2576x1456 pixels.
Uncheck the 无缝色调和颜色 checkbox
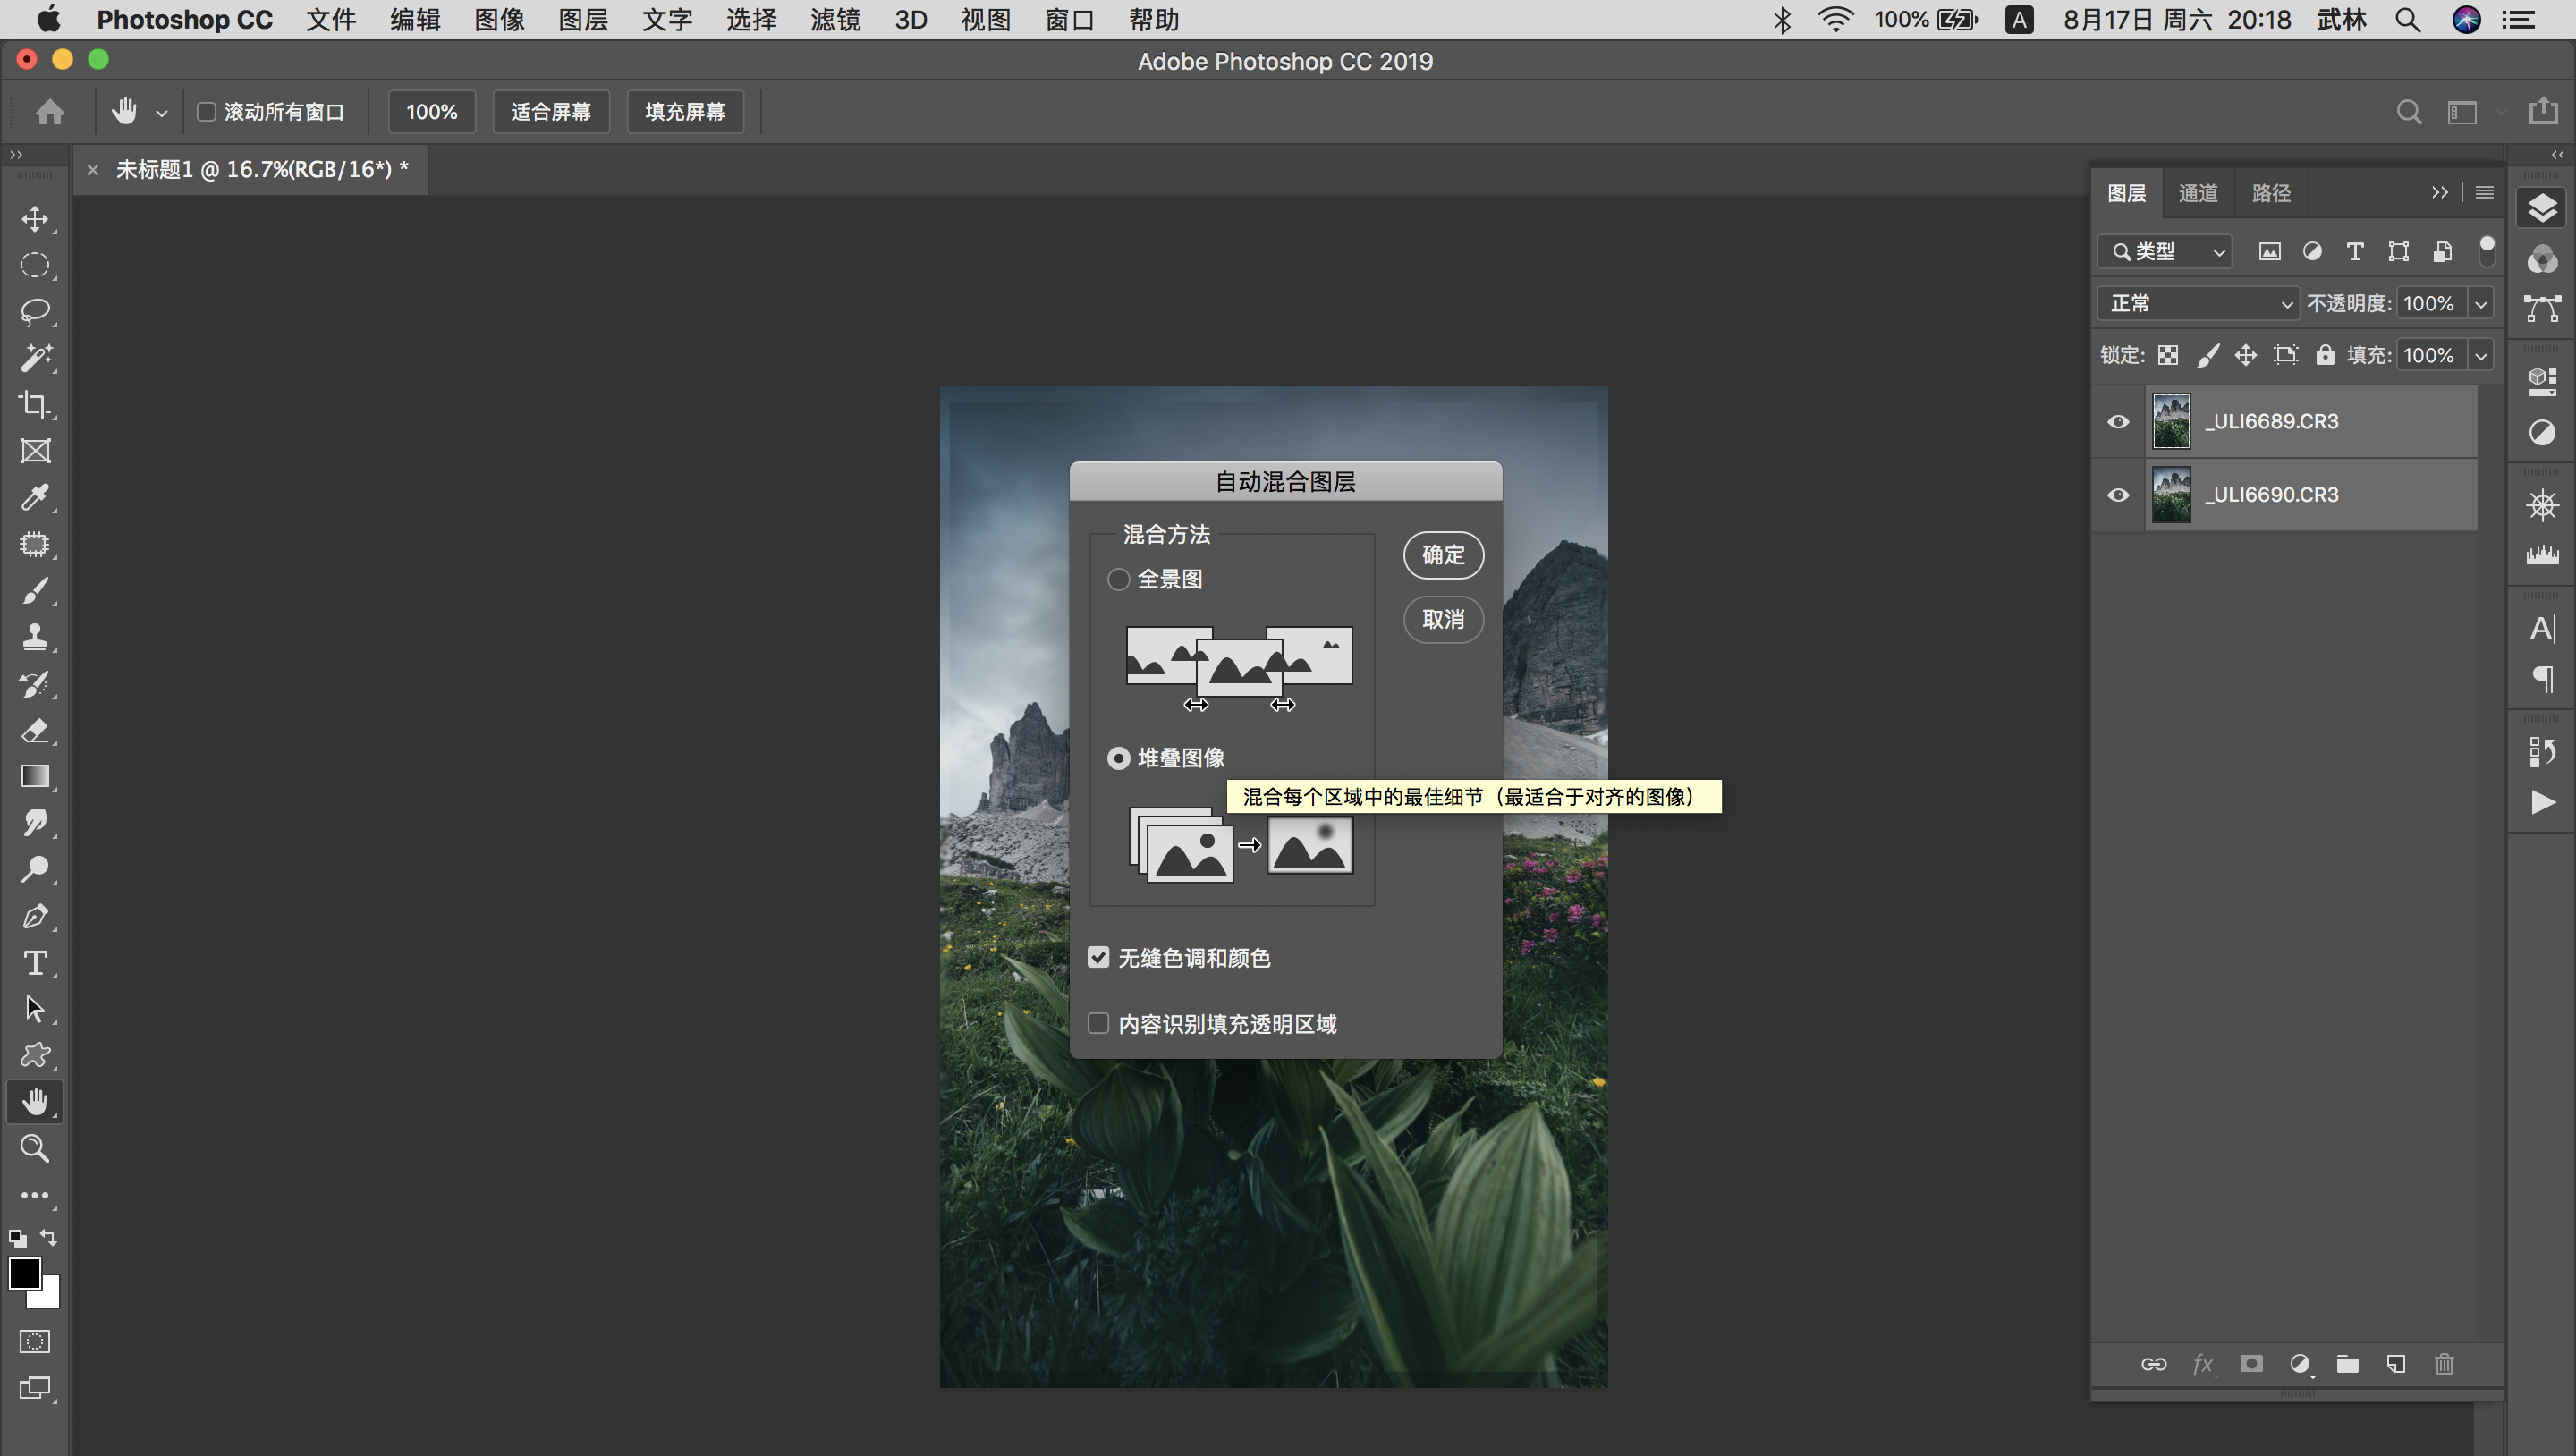tap(1098, 958)
